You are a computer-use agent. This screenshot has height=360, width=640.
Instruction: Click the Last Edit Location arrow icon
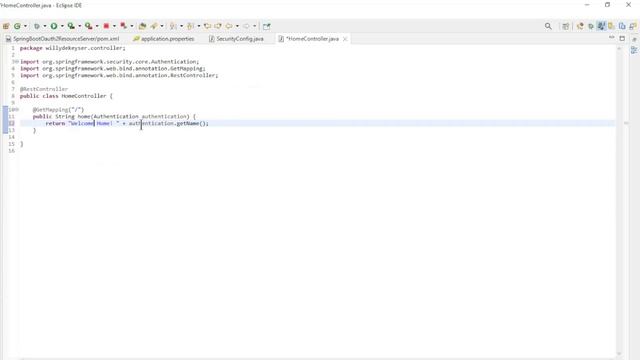(207, 26)
